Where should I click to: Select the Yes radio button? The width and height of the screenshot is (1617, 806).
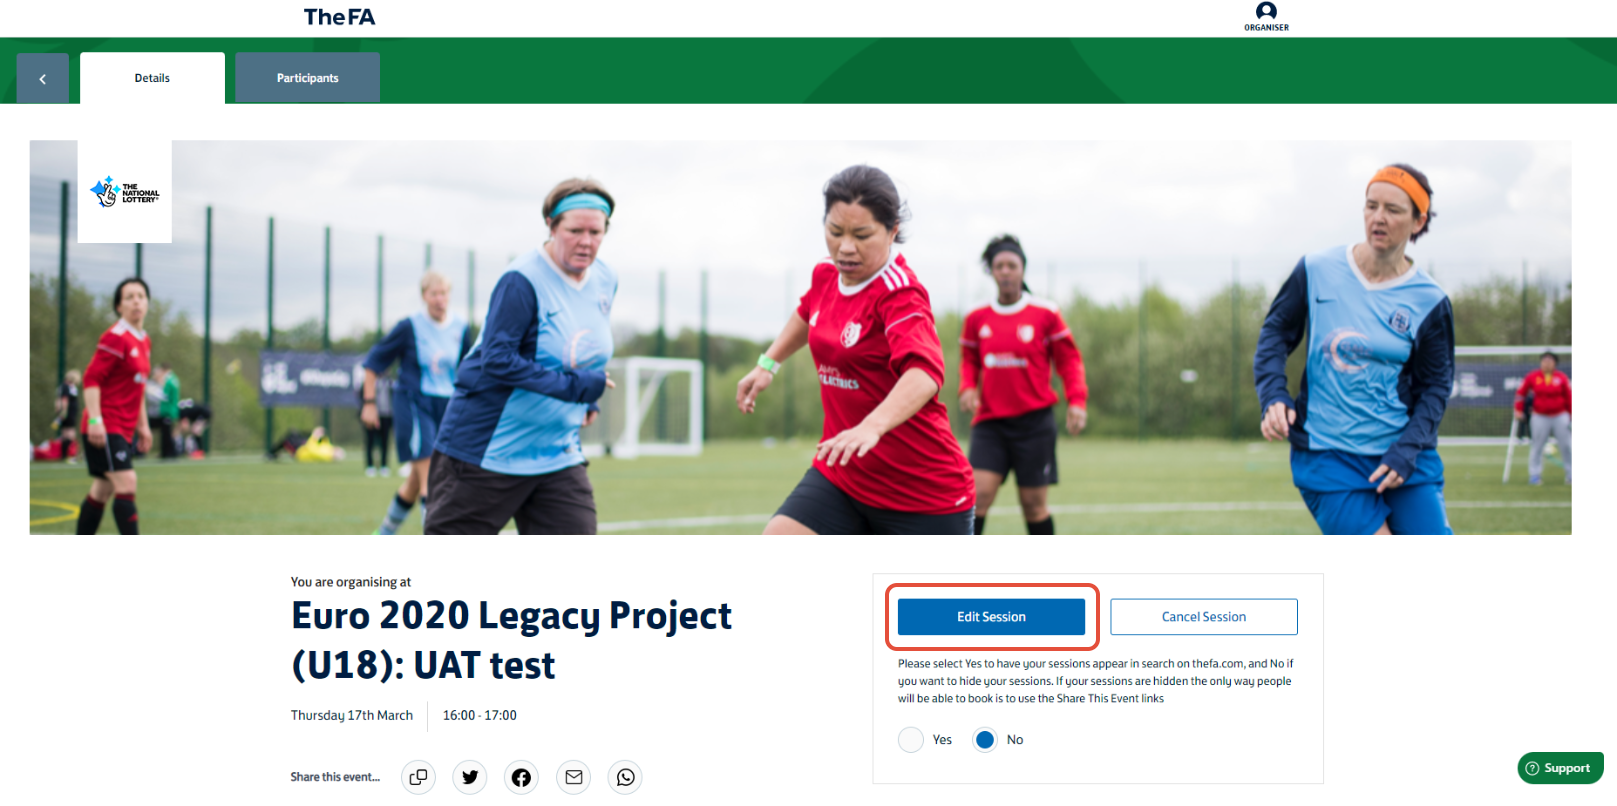(911, 740)
